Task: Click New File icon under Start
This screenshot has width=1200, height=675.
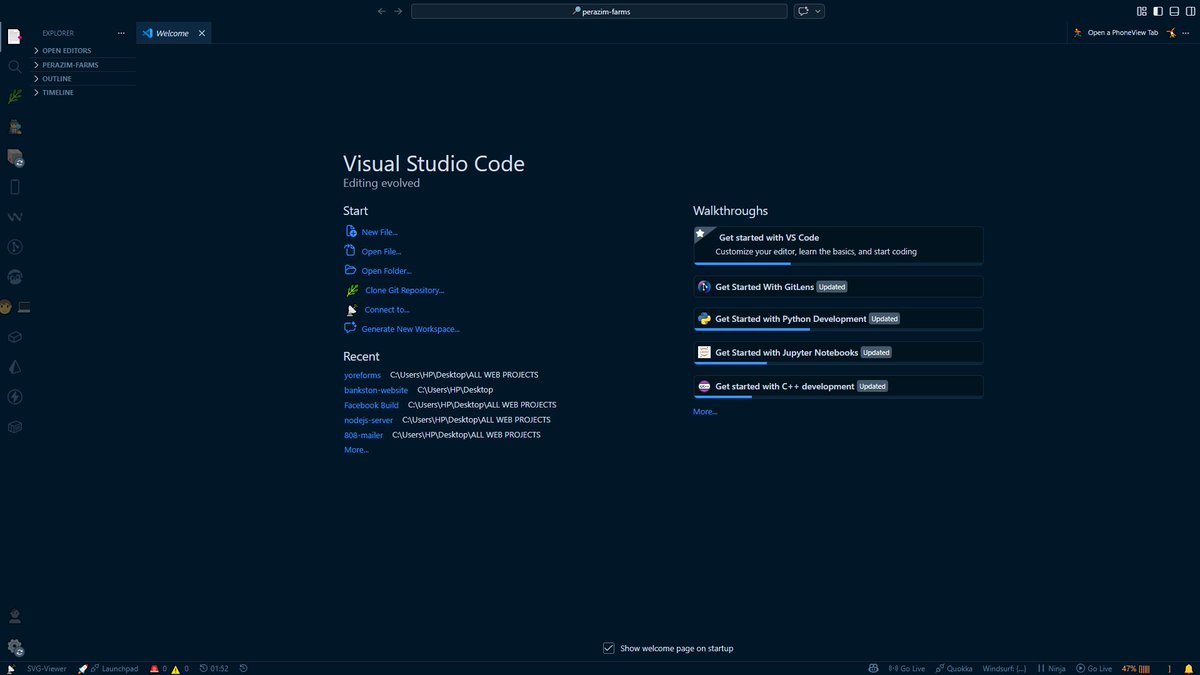Action: (x=350, y=231)
